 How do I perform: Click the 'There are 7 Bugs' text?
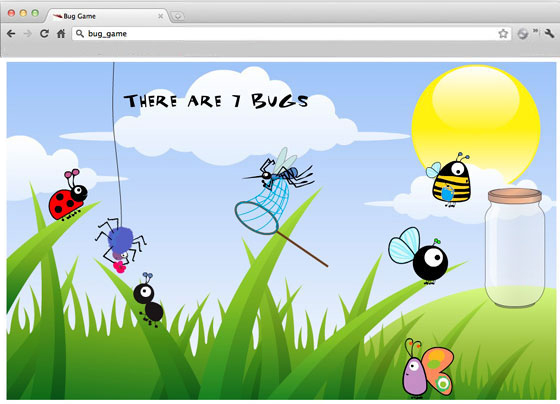216,101
